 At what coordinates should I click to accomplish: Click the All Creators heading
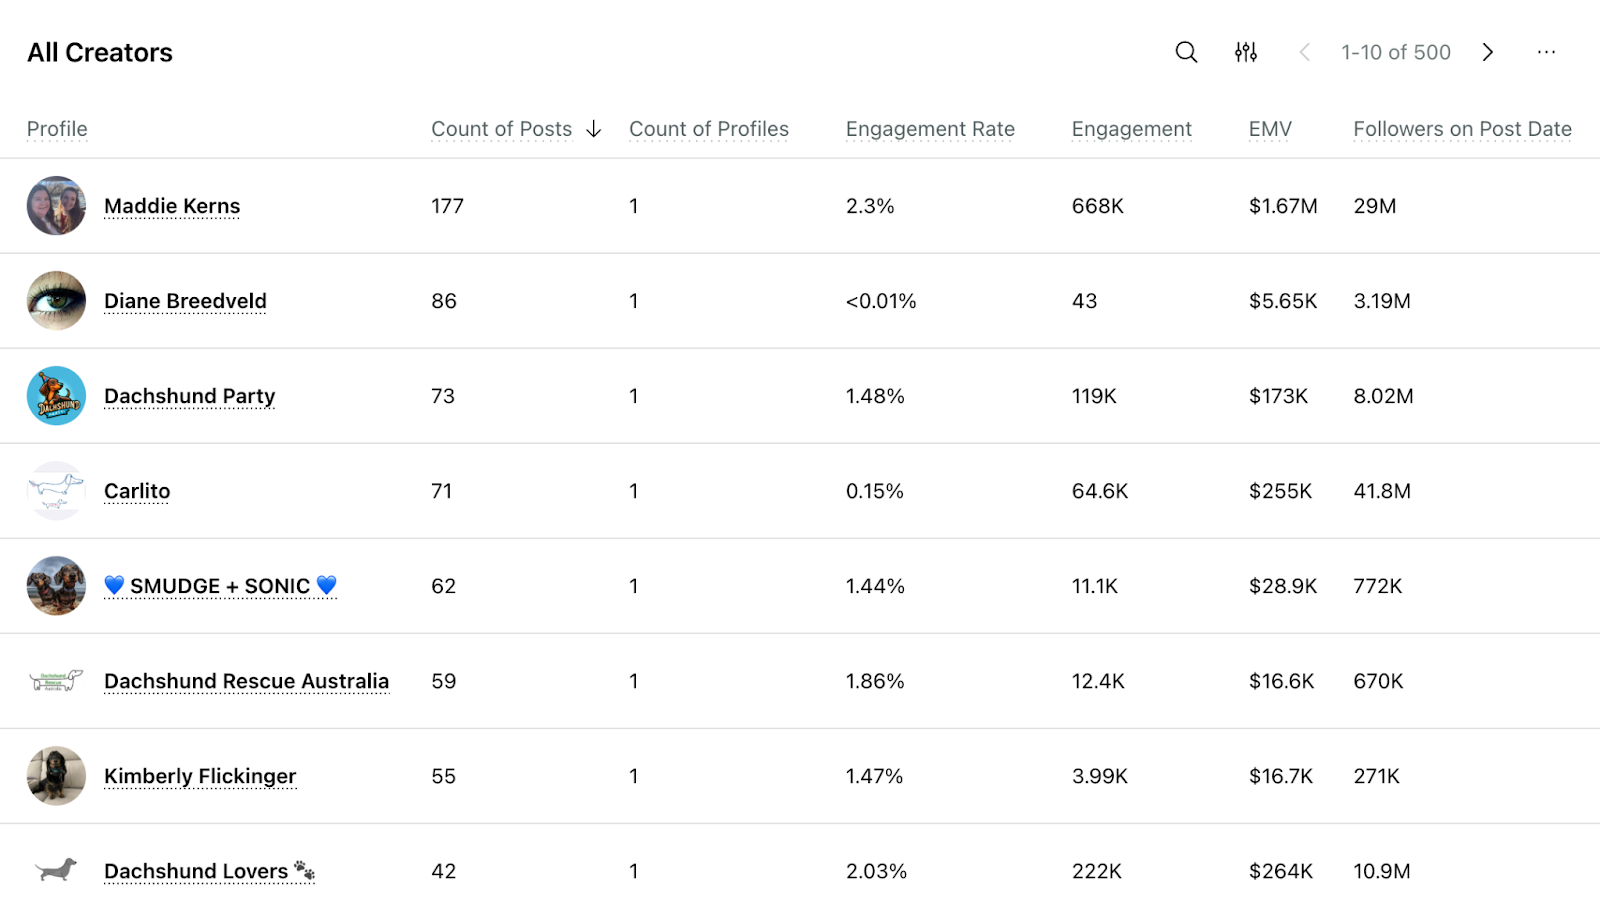tap(99, 52)
